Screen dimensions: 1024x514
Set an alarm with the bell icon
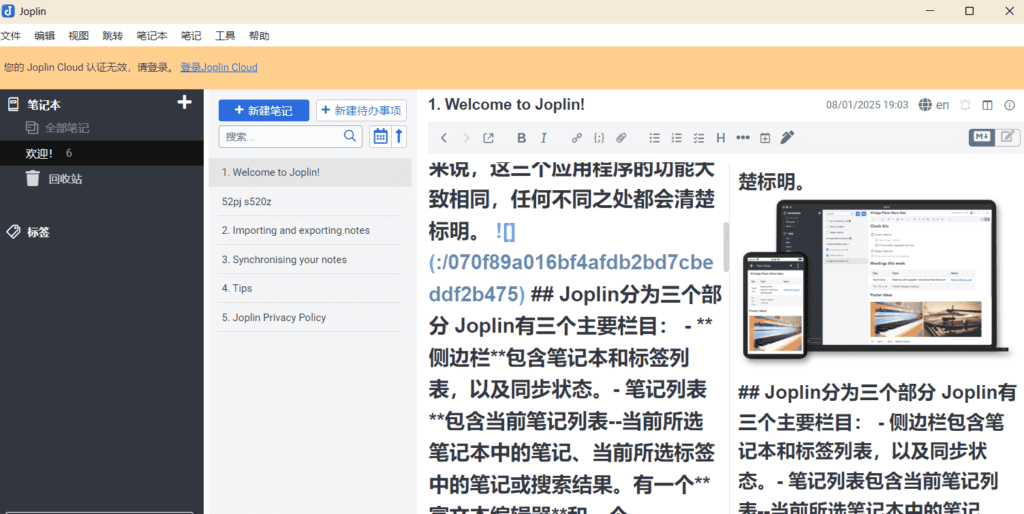(965, 105)
